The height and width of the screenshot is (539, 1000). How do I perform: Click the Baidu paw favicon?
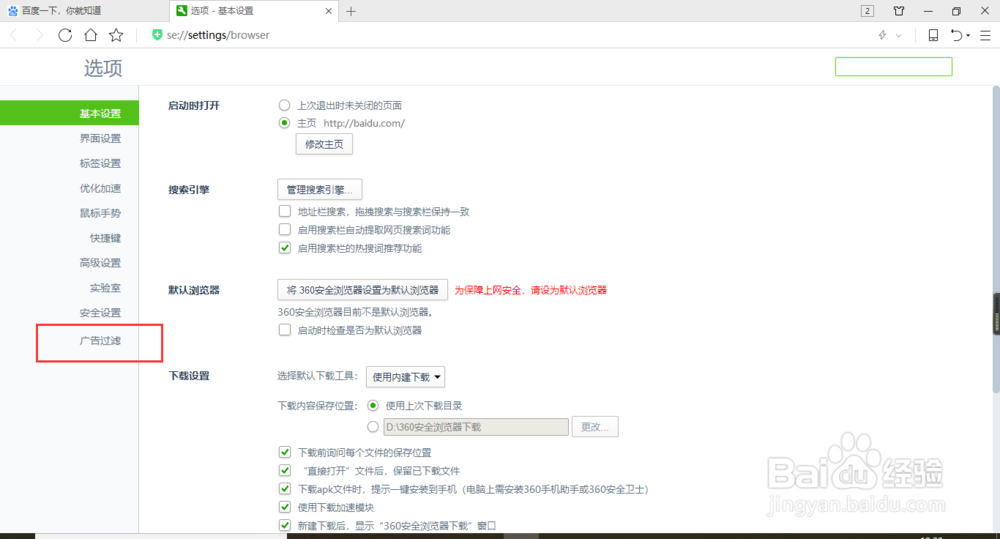[x=13, y=11]
